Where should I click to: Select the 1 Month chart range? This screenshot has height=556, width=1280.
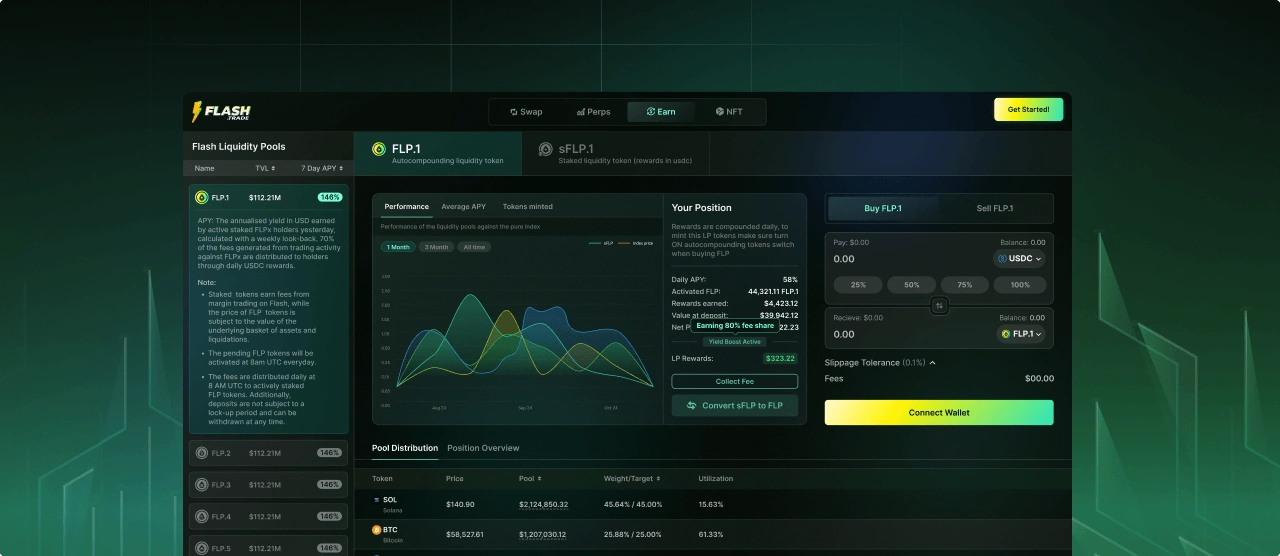click(x=397, y=247)
